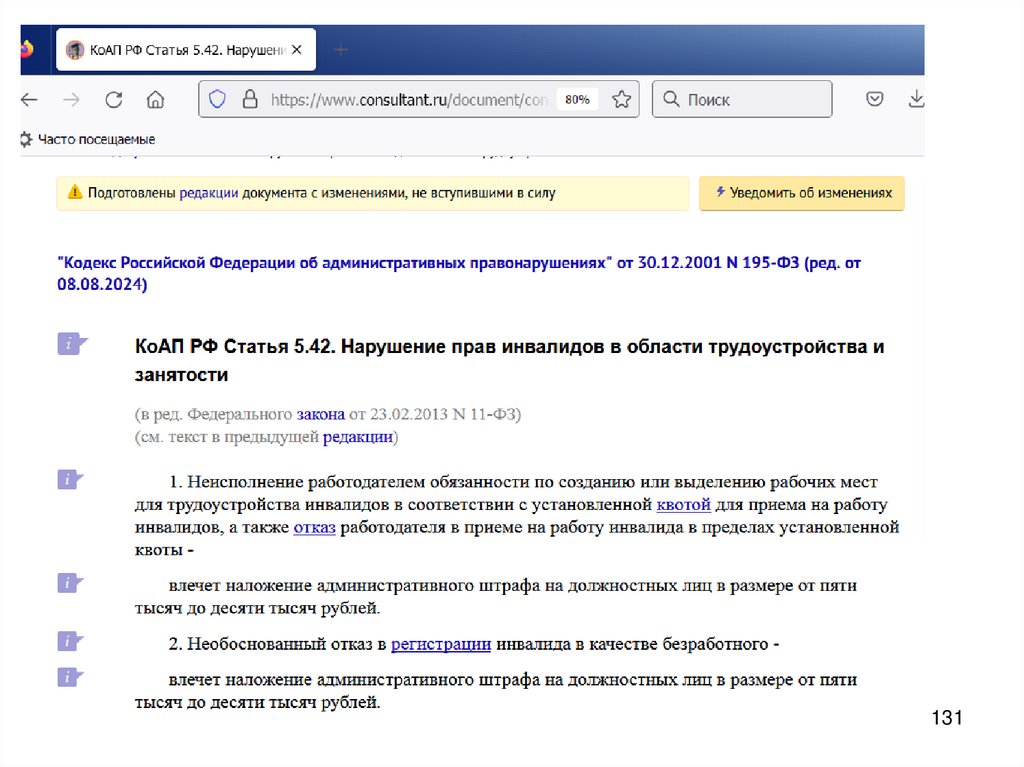Open a new tab with plus button
The image size is (1024, 767).
coord(341,49)
